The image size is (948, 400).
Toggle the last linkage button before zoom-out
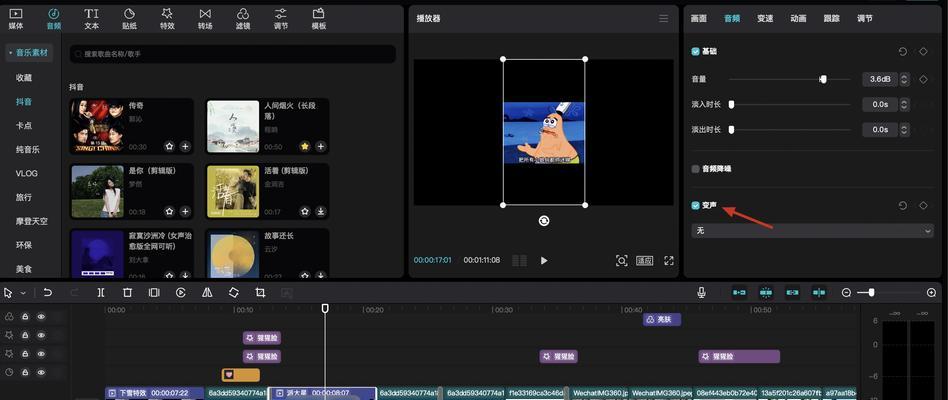tap(819, 292)
